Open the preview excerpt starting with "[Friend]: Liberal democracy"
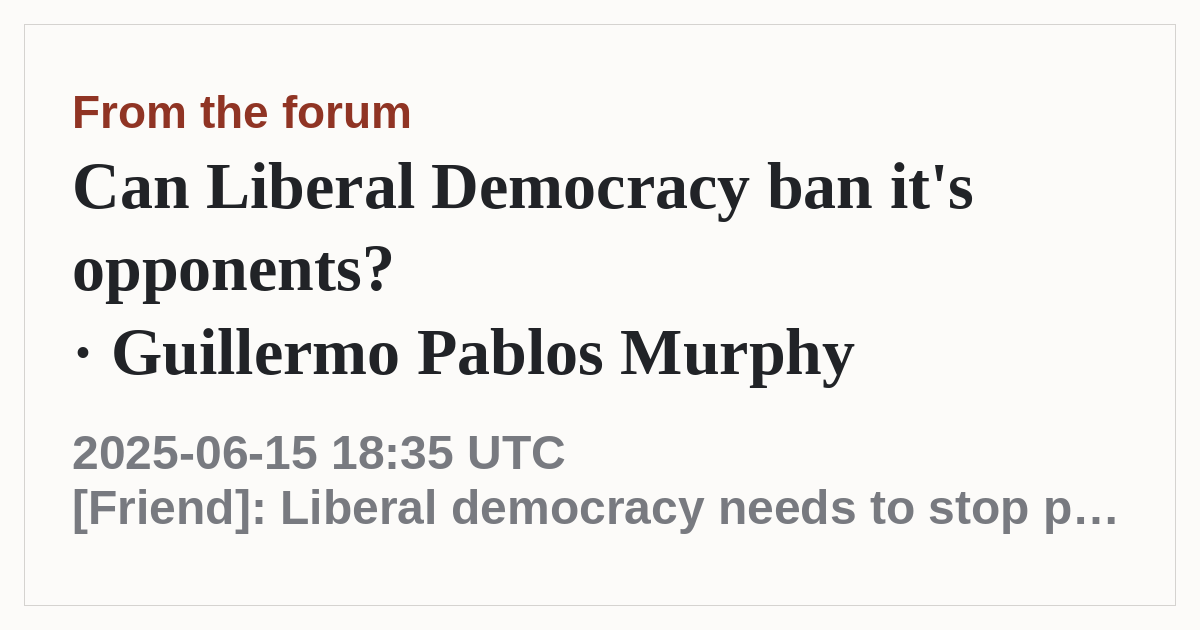 point(595,508)
